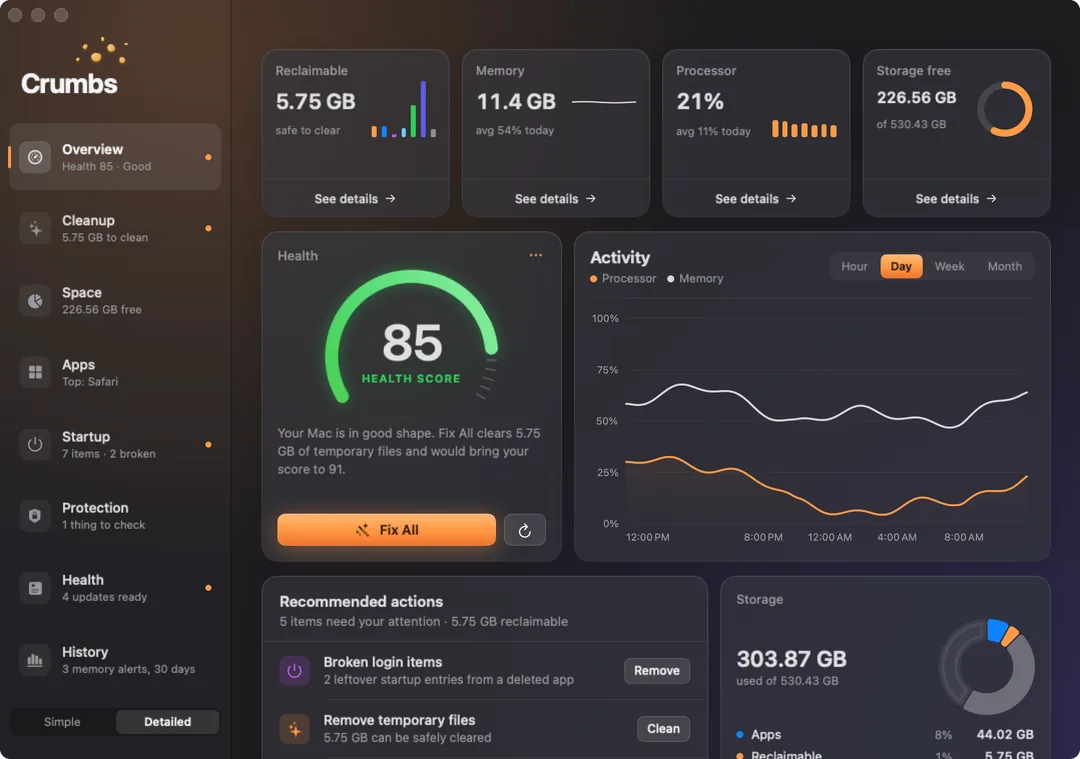Click the Apps blue legend dot in Storage
The height and width of the screenshot is (759, 1080).
click(740, 735)
